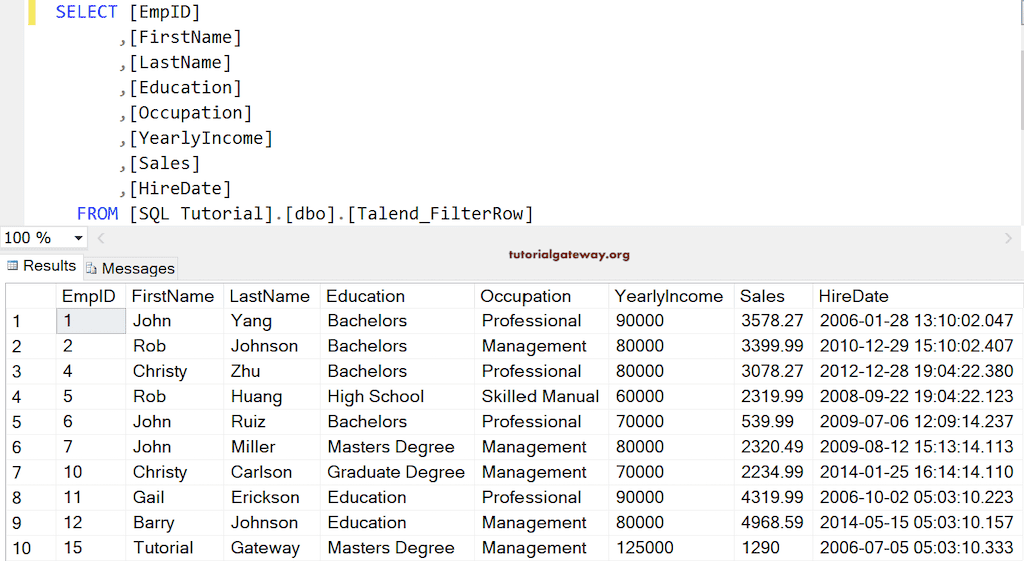This screenshot has height=561, width=1024.
Task: Click [SQL Tutorial] in the FROM clause
Action: pos(200,214)
